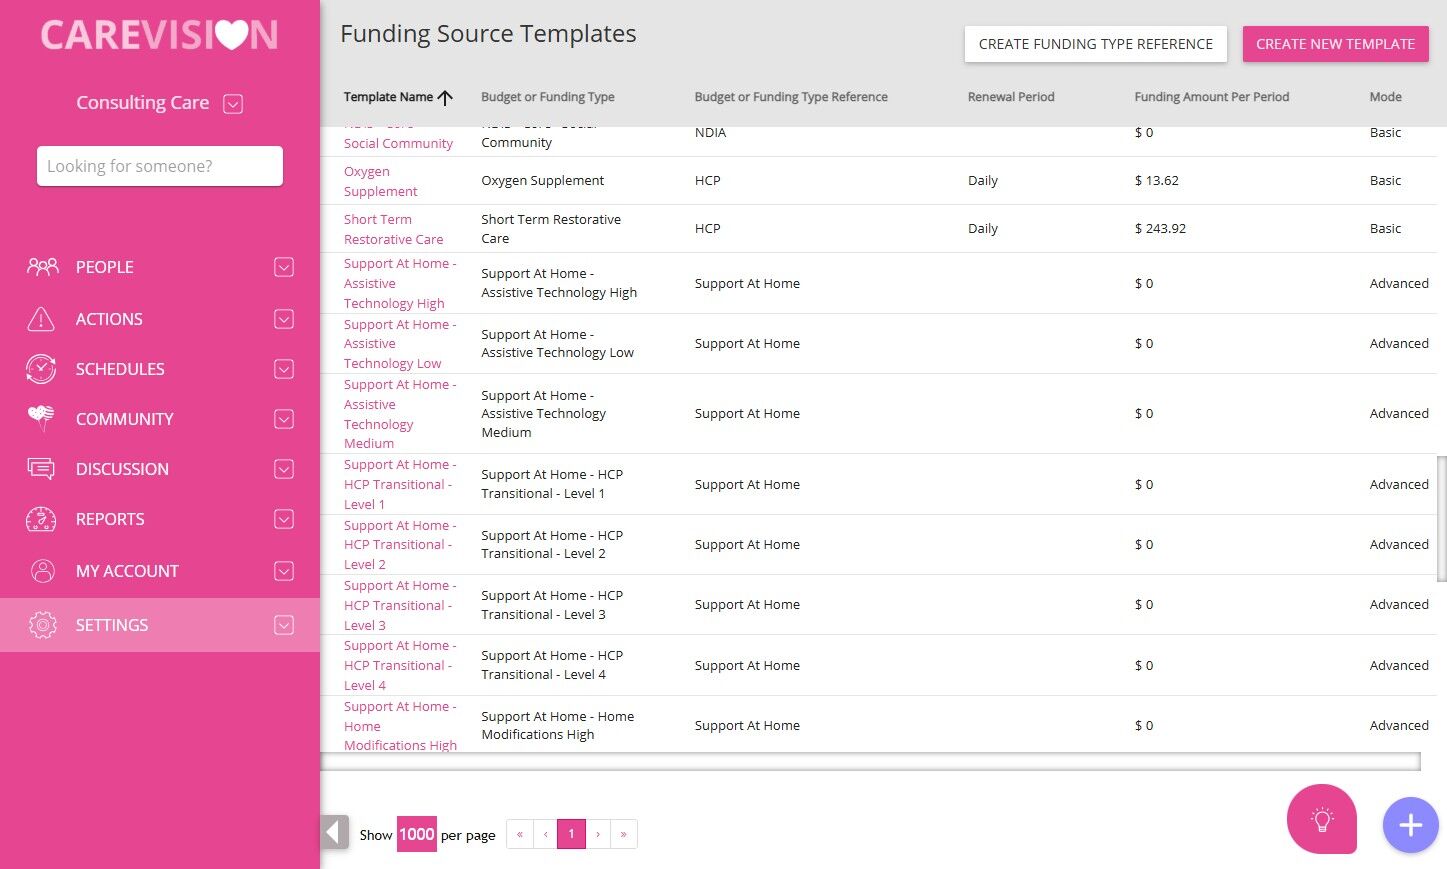Screen dimensions: 1447x869
Task: Click the People sidebar icon
Action: [x=42, y=267]
